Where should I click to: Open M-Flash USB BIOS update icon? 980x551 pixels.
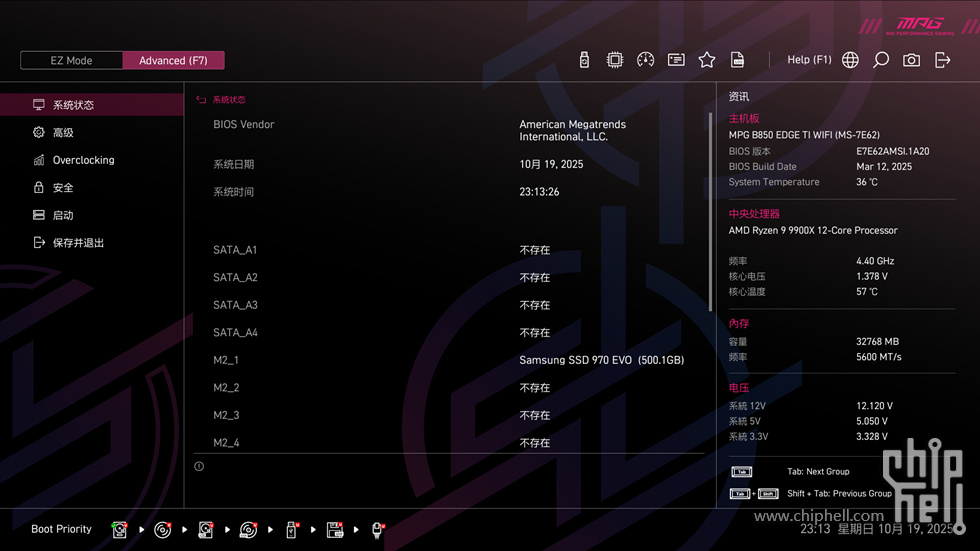tap(584, 60)
